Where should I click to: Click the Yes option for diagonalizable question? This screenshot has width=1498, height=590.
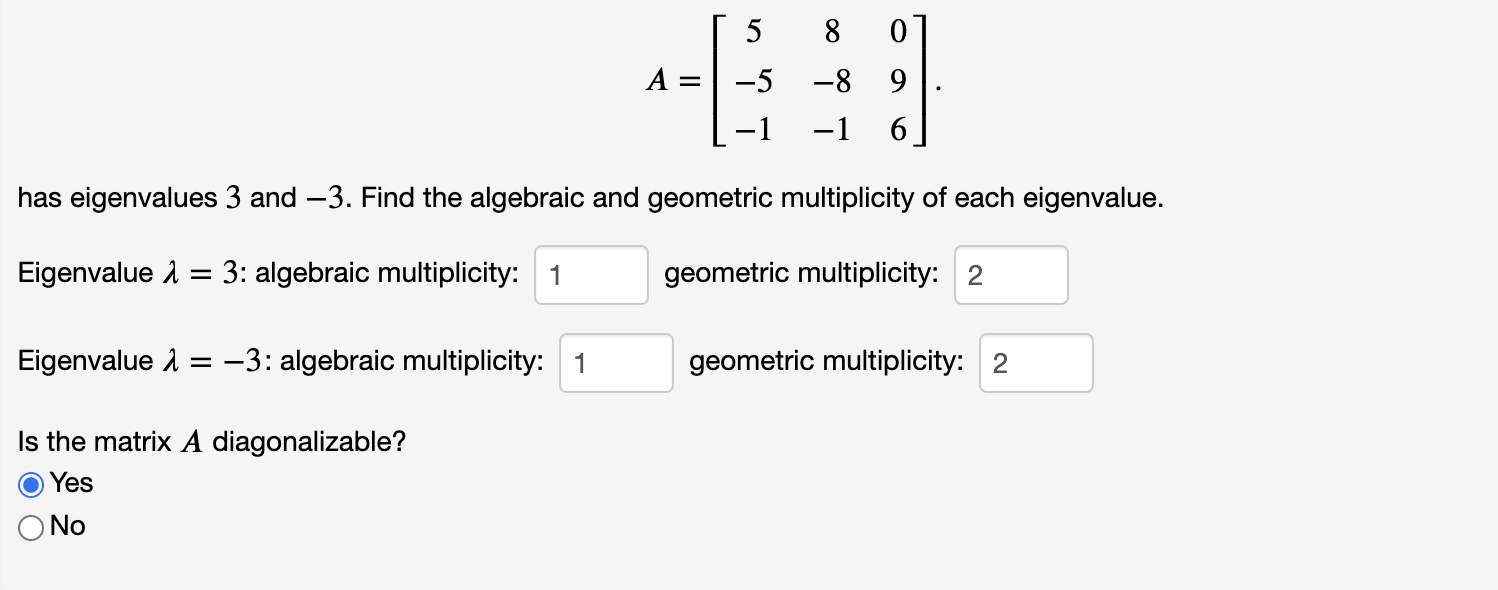(x=31, y=483)
